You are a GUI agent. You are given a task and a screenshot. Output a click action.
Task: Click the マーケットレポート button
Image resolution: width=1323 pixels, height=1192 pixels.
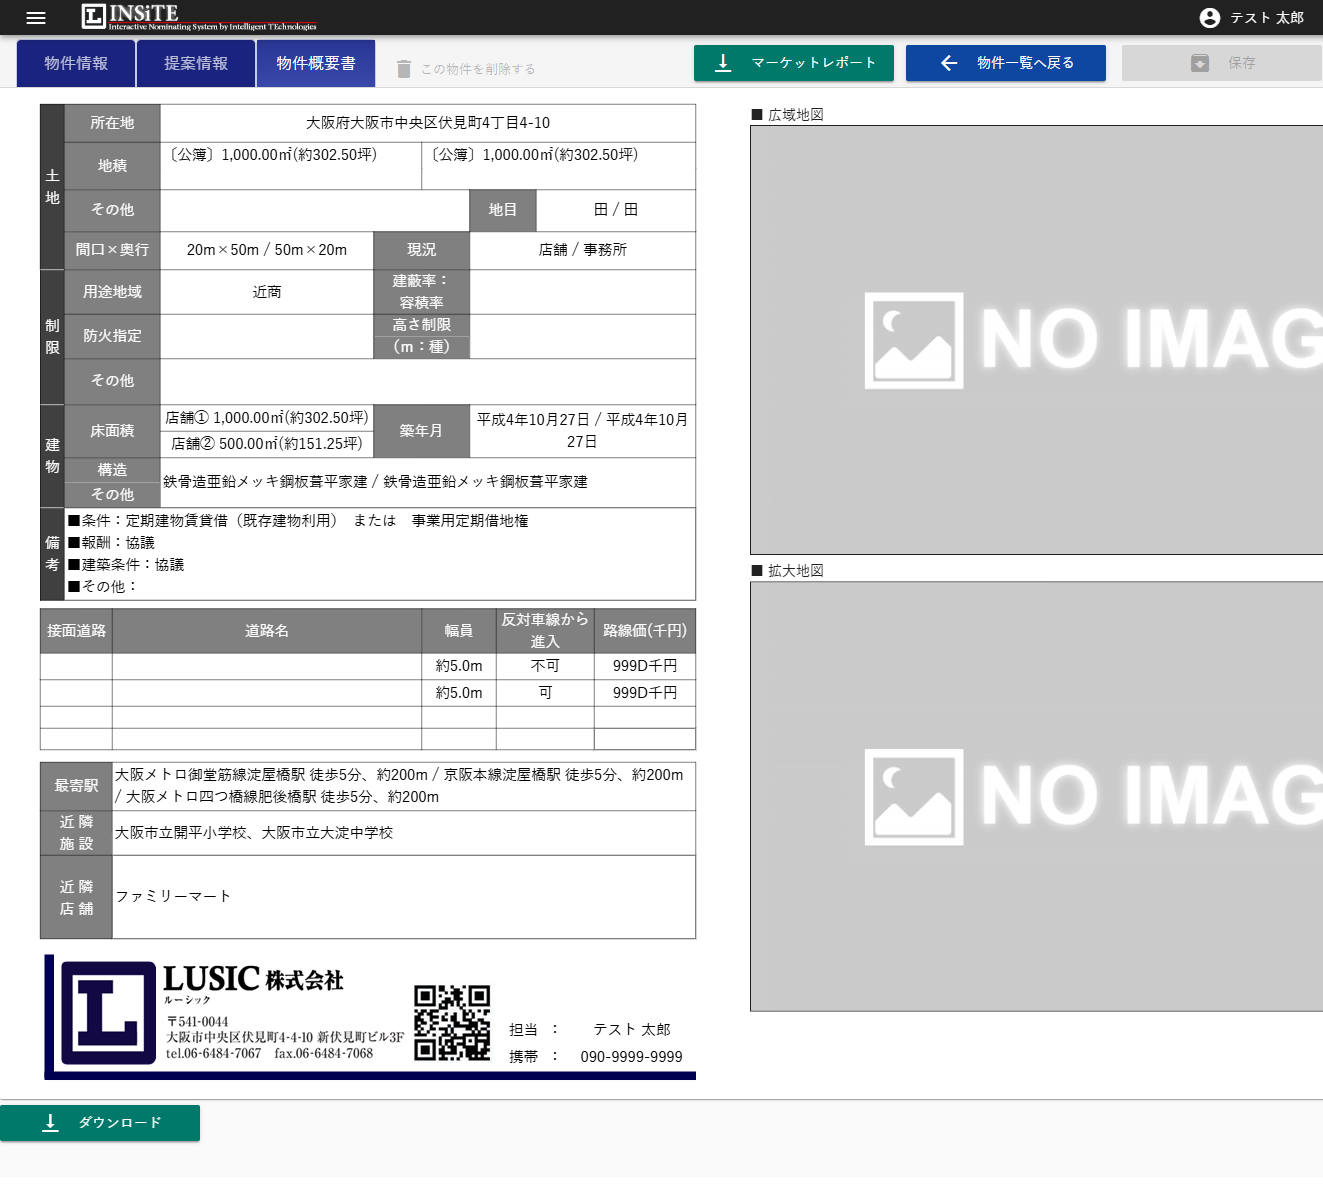(794, 62)
